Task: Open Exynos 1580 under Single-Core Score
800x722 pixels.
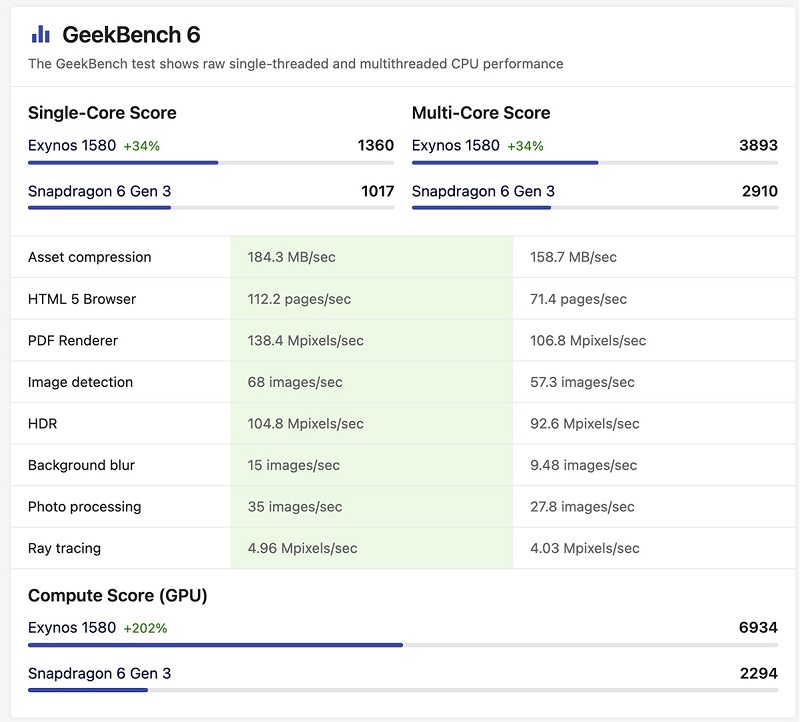Action: [72, 145]
